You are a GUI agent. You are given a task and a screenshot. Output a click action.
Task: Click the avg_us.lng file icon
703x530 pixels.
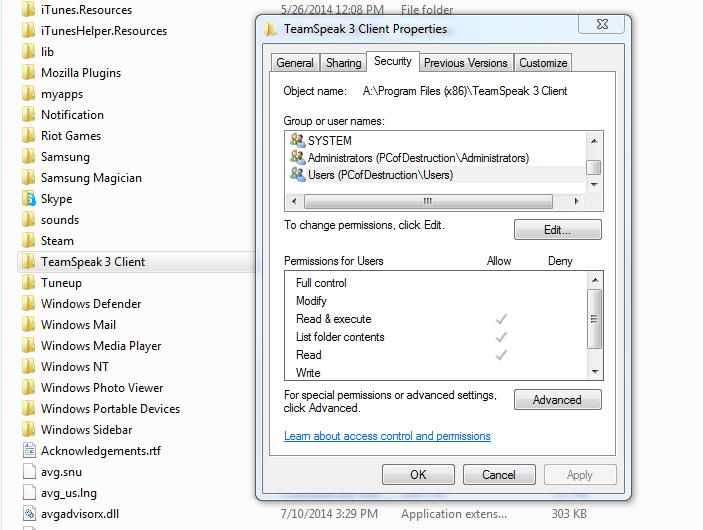coord(29,493)
